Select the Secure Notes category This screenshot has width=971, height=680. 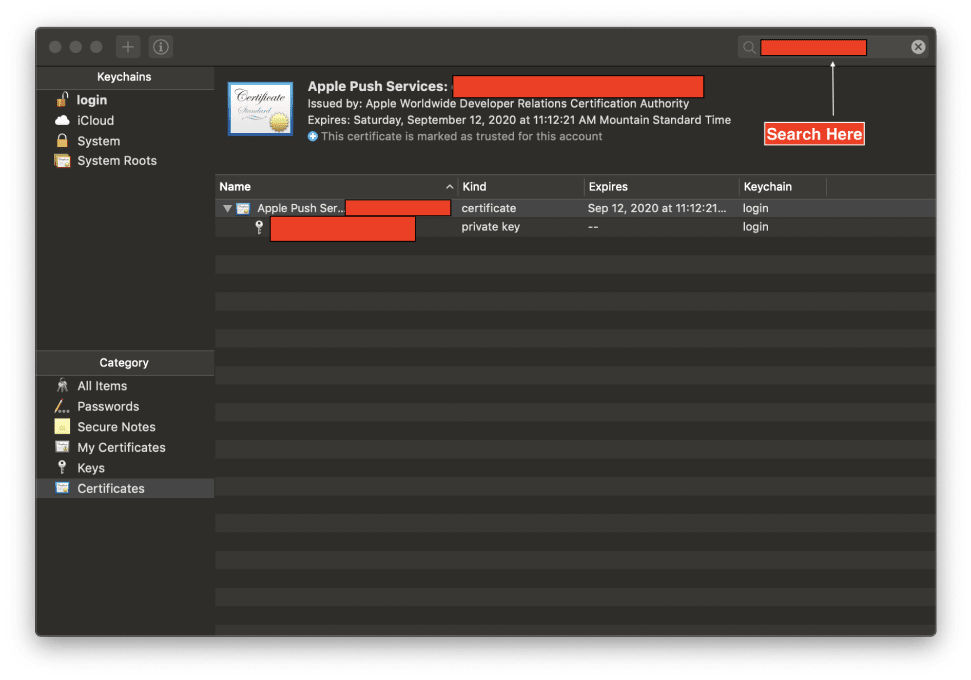(x=116, y=427)
